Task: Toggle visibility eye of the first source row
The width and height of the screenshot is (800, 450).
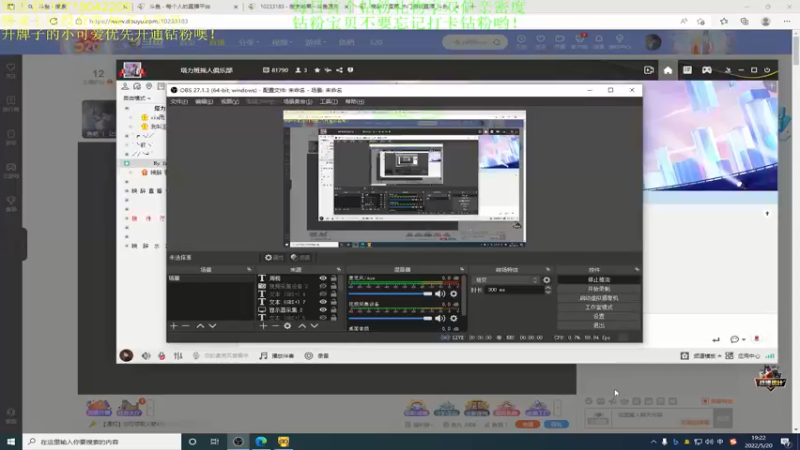Action: click(323, 278)
